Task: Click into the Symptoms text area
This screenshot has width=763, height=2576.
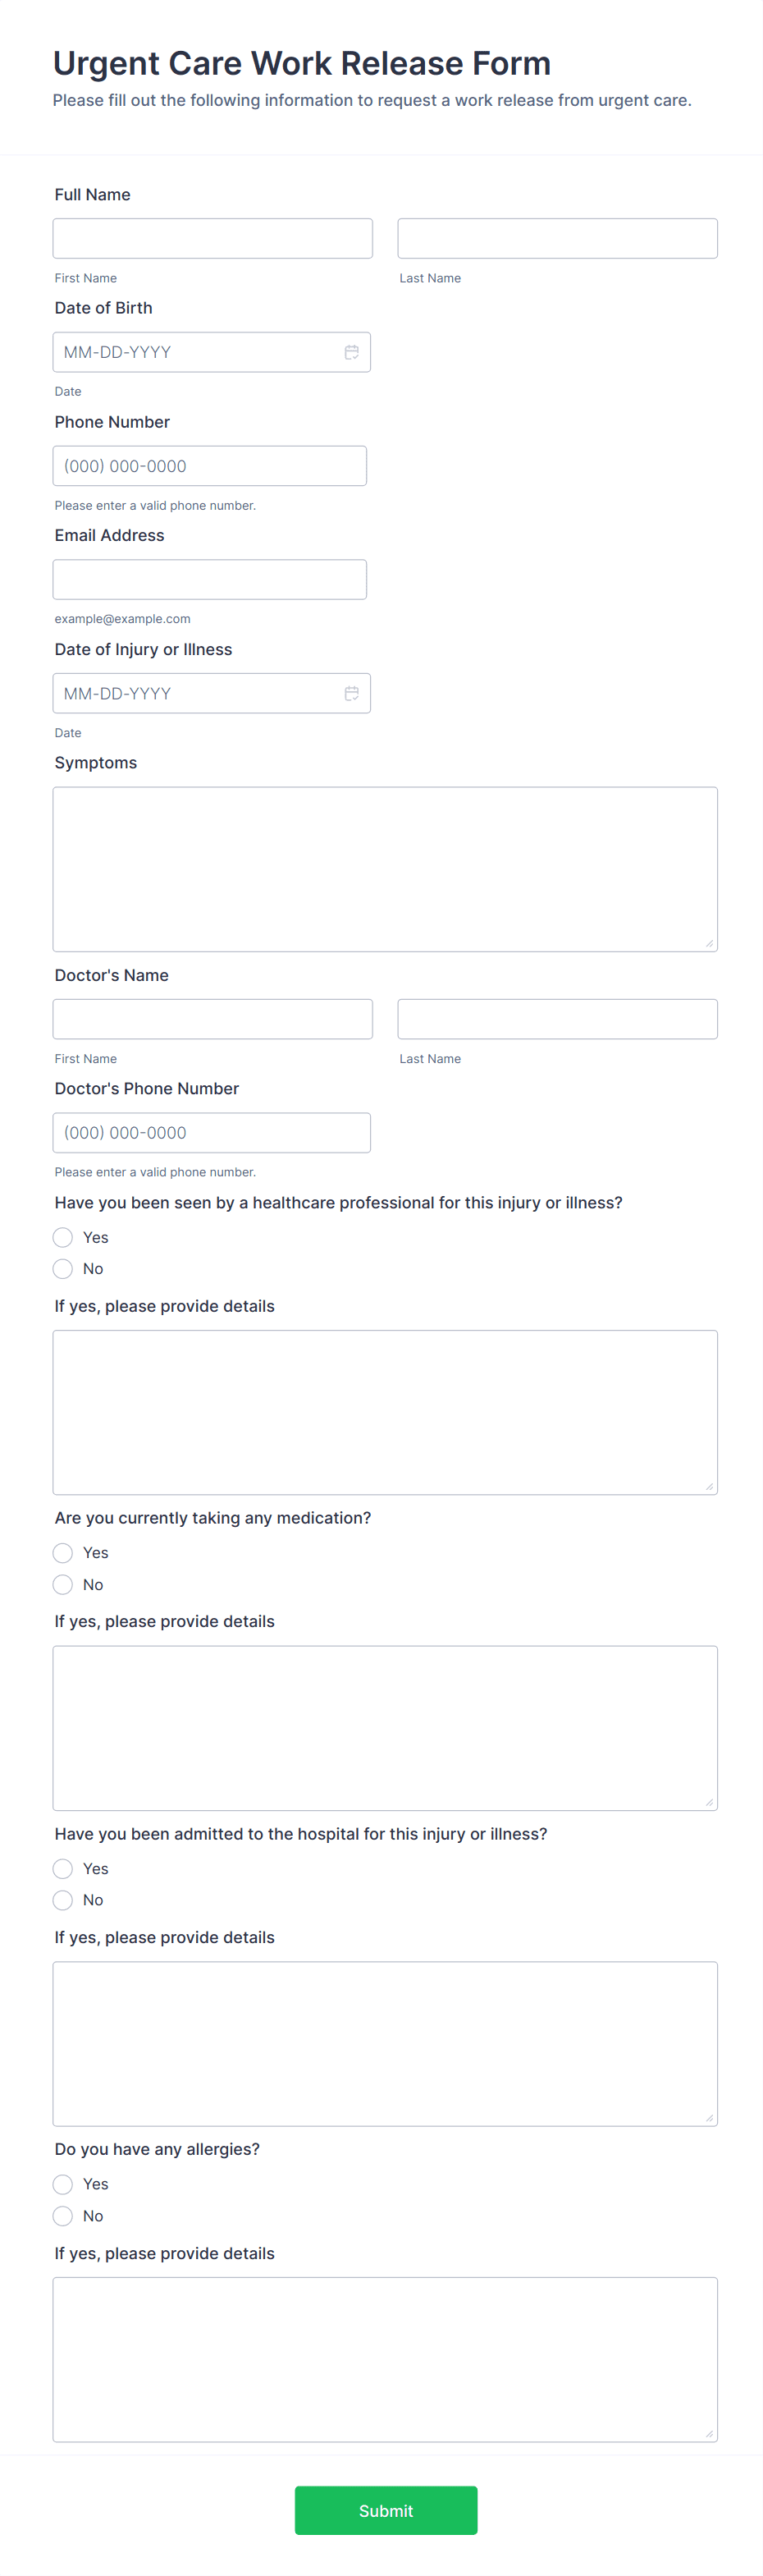Action: (385, 868)
